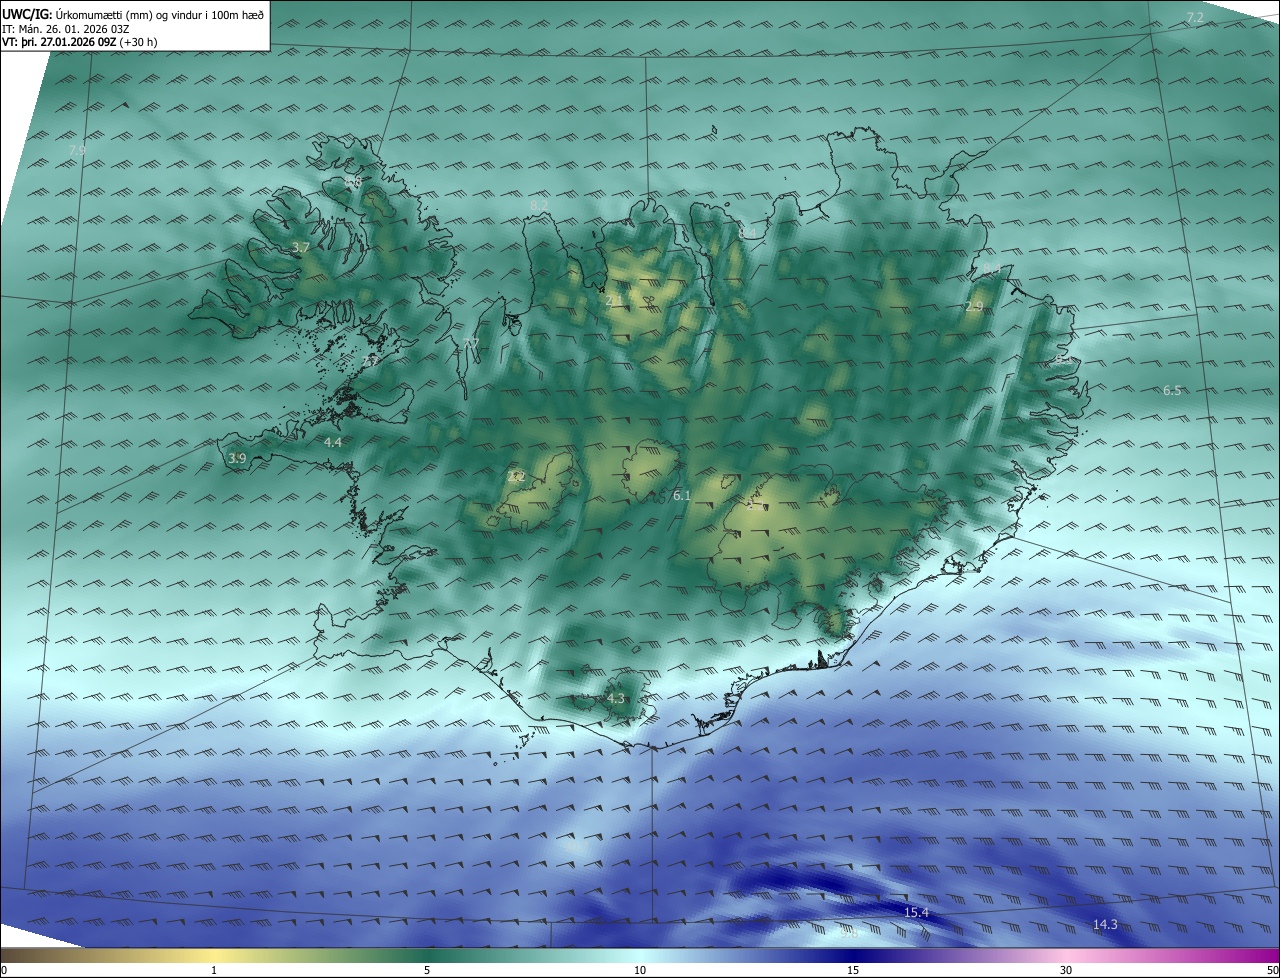Click the 2.9 value label on the map
Image resolution: width=1280 pixels, height=978 pixels.
(x=974, y=307)
